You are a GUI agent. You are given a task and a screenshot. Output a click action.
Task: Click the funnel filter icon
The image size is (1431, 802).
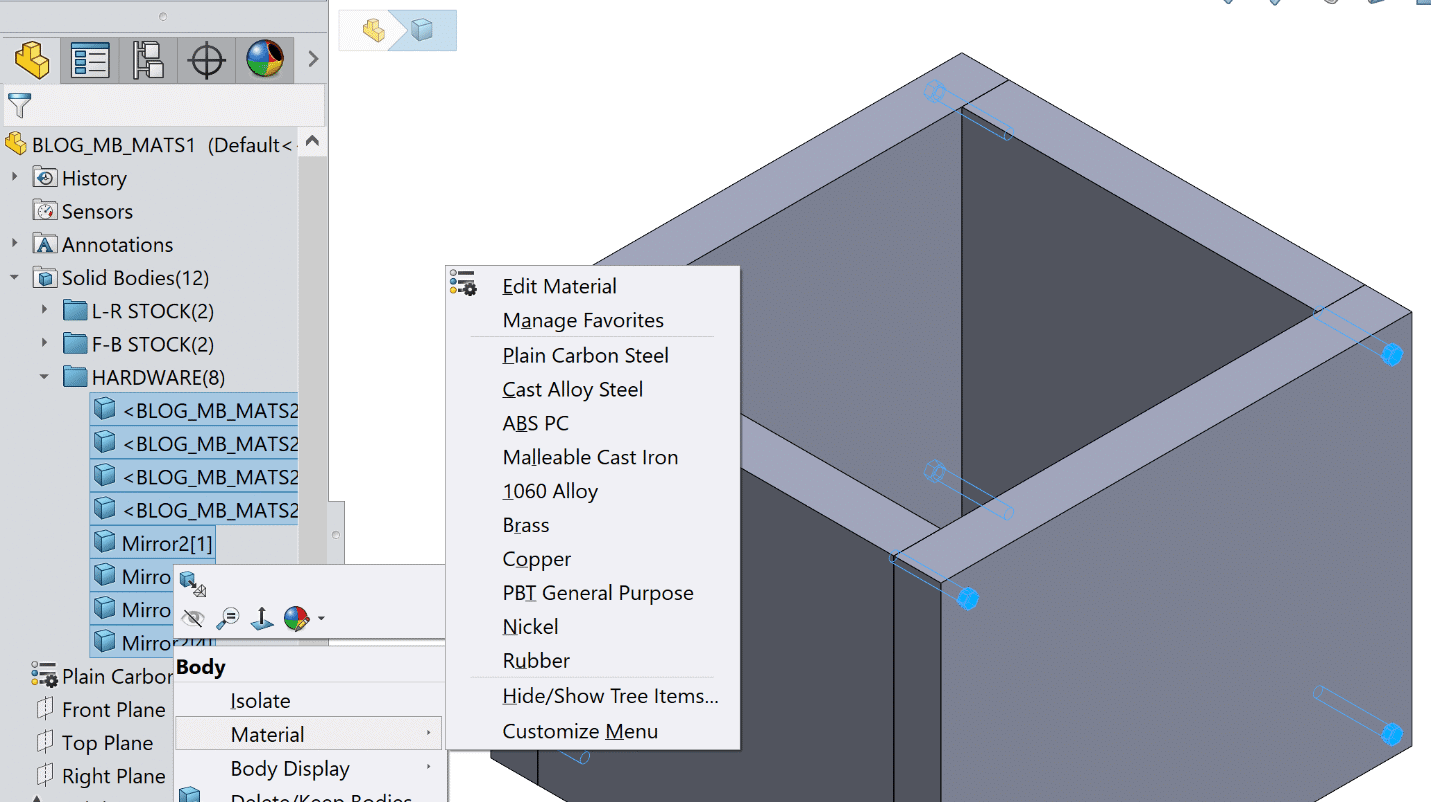tap(19, 105)
